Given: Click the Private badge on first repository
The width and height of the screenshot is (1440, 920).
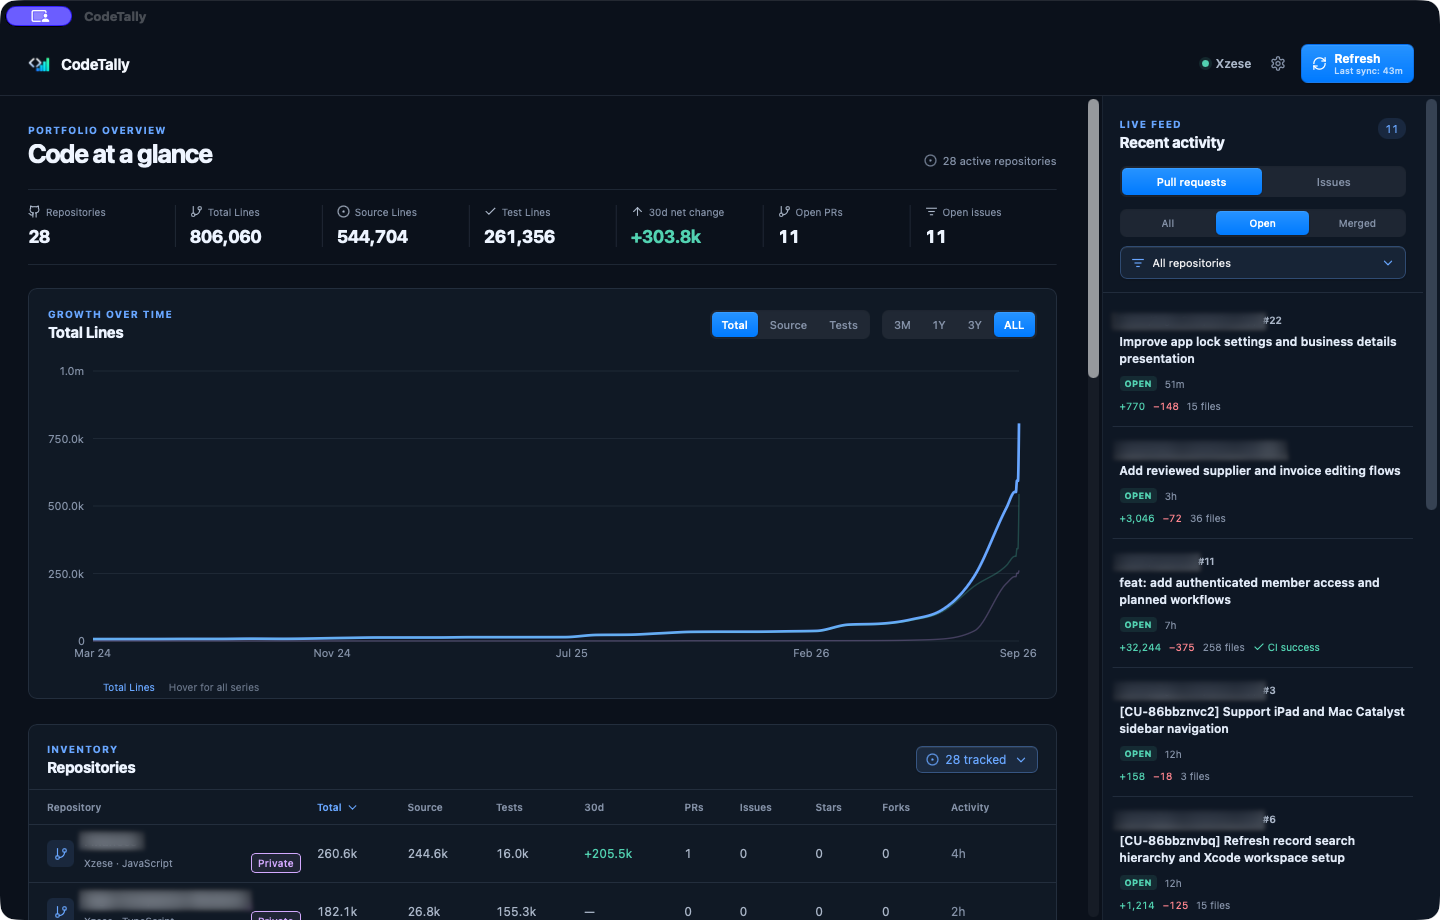Looking at the screenshot, I should [x=276, y=863].
